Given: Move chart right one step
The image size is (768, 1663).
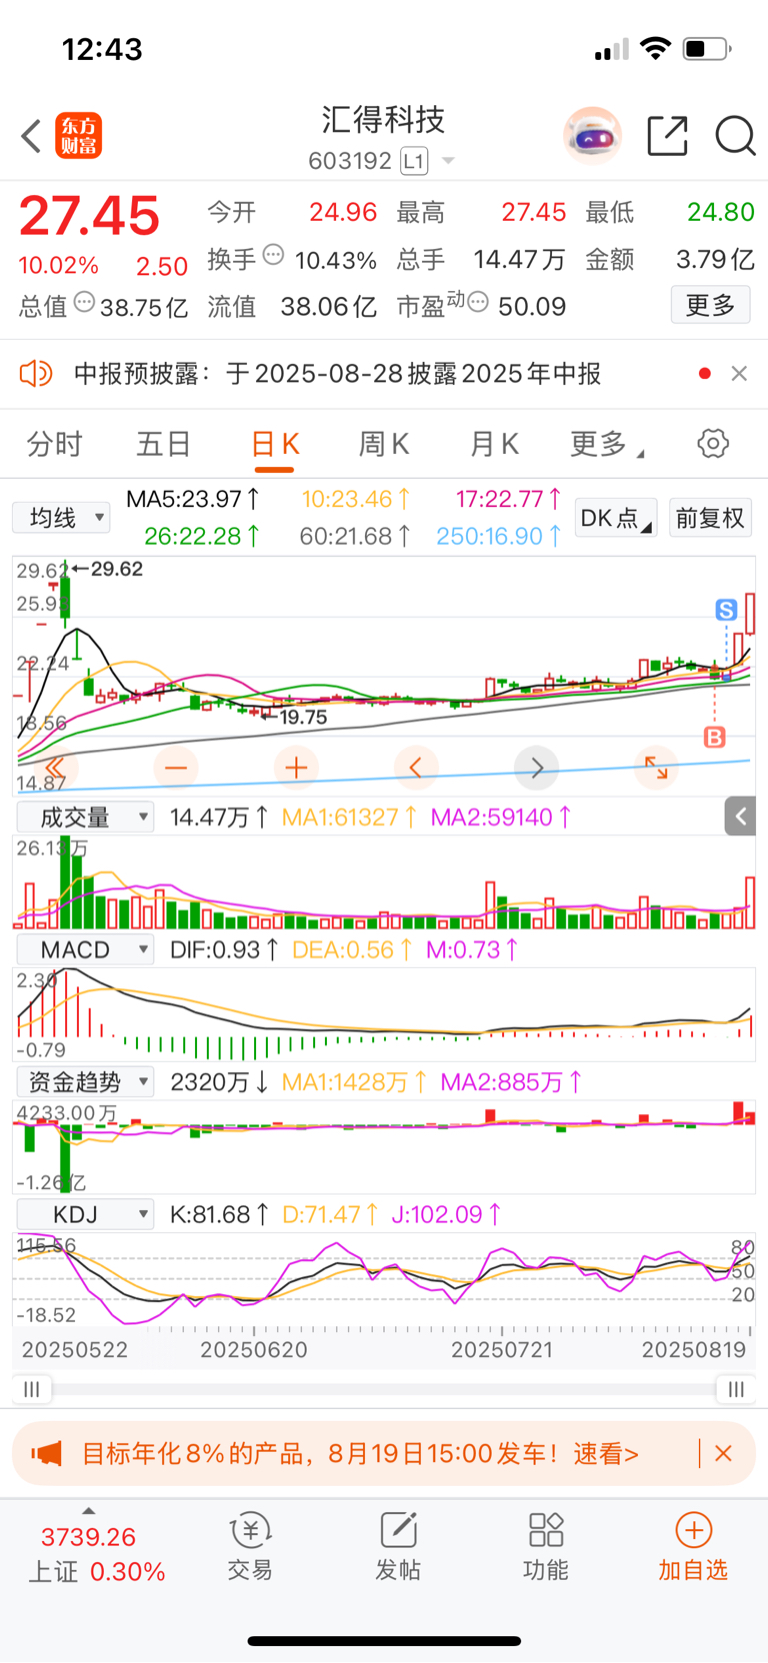Looking at the screenshot, I should tap(536, 768).
